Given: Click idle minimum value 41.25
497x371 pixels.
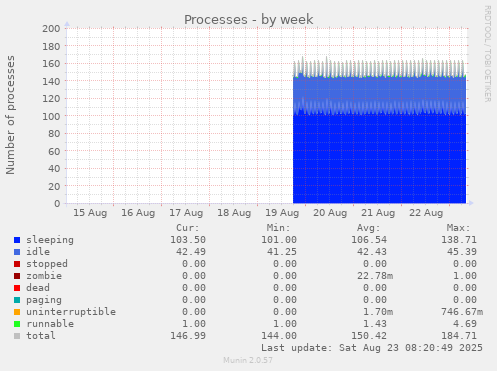Looking at the screenshot, I should coord(282,252).
